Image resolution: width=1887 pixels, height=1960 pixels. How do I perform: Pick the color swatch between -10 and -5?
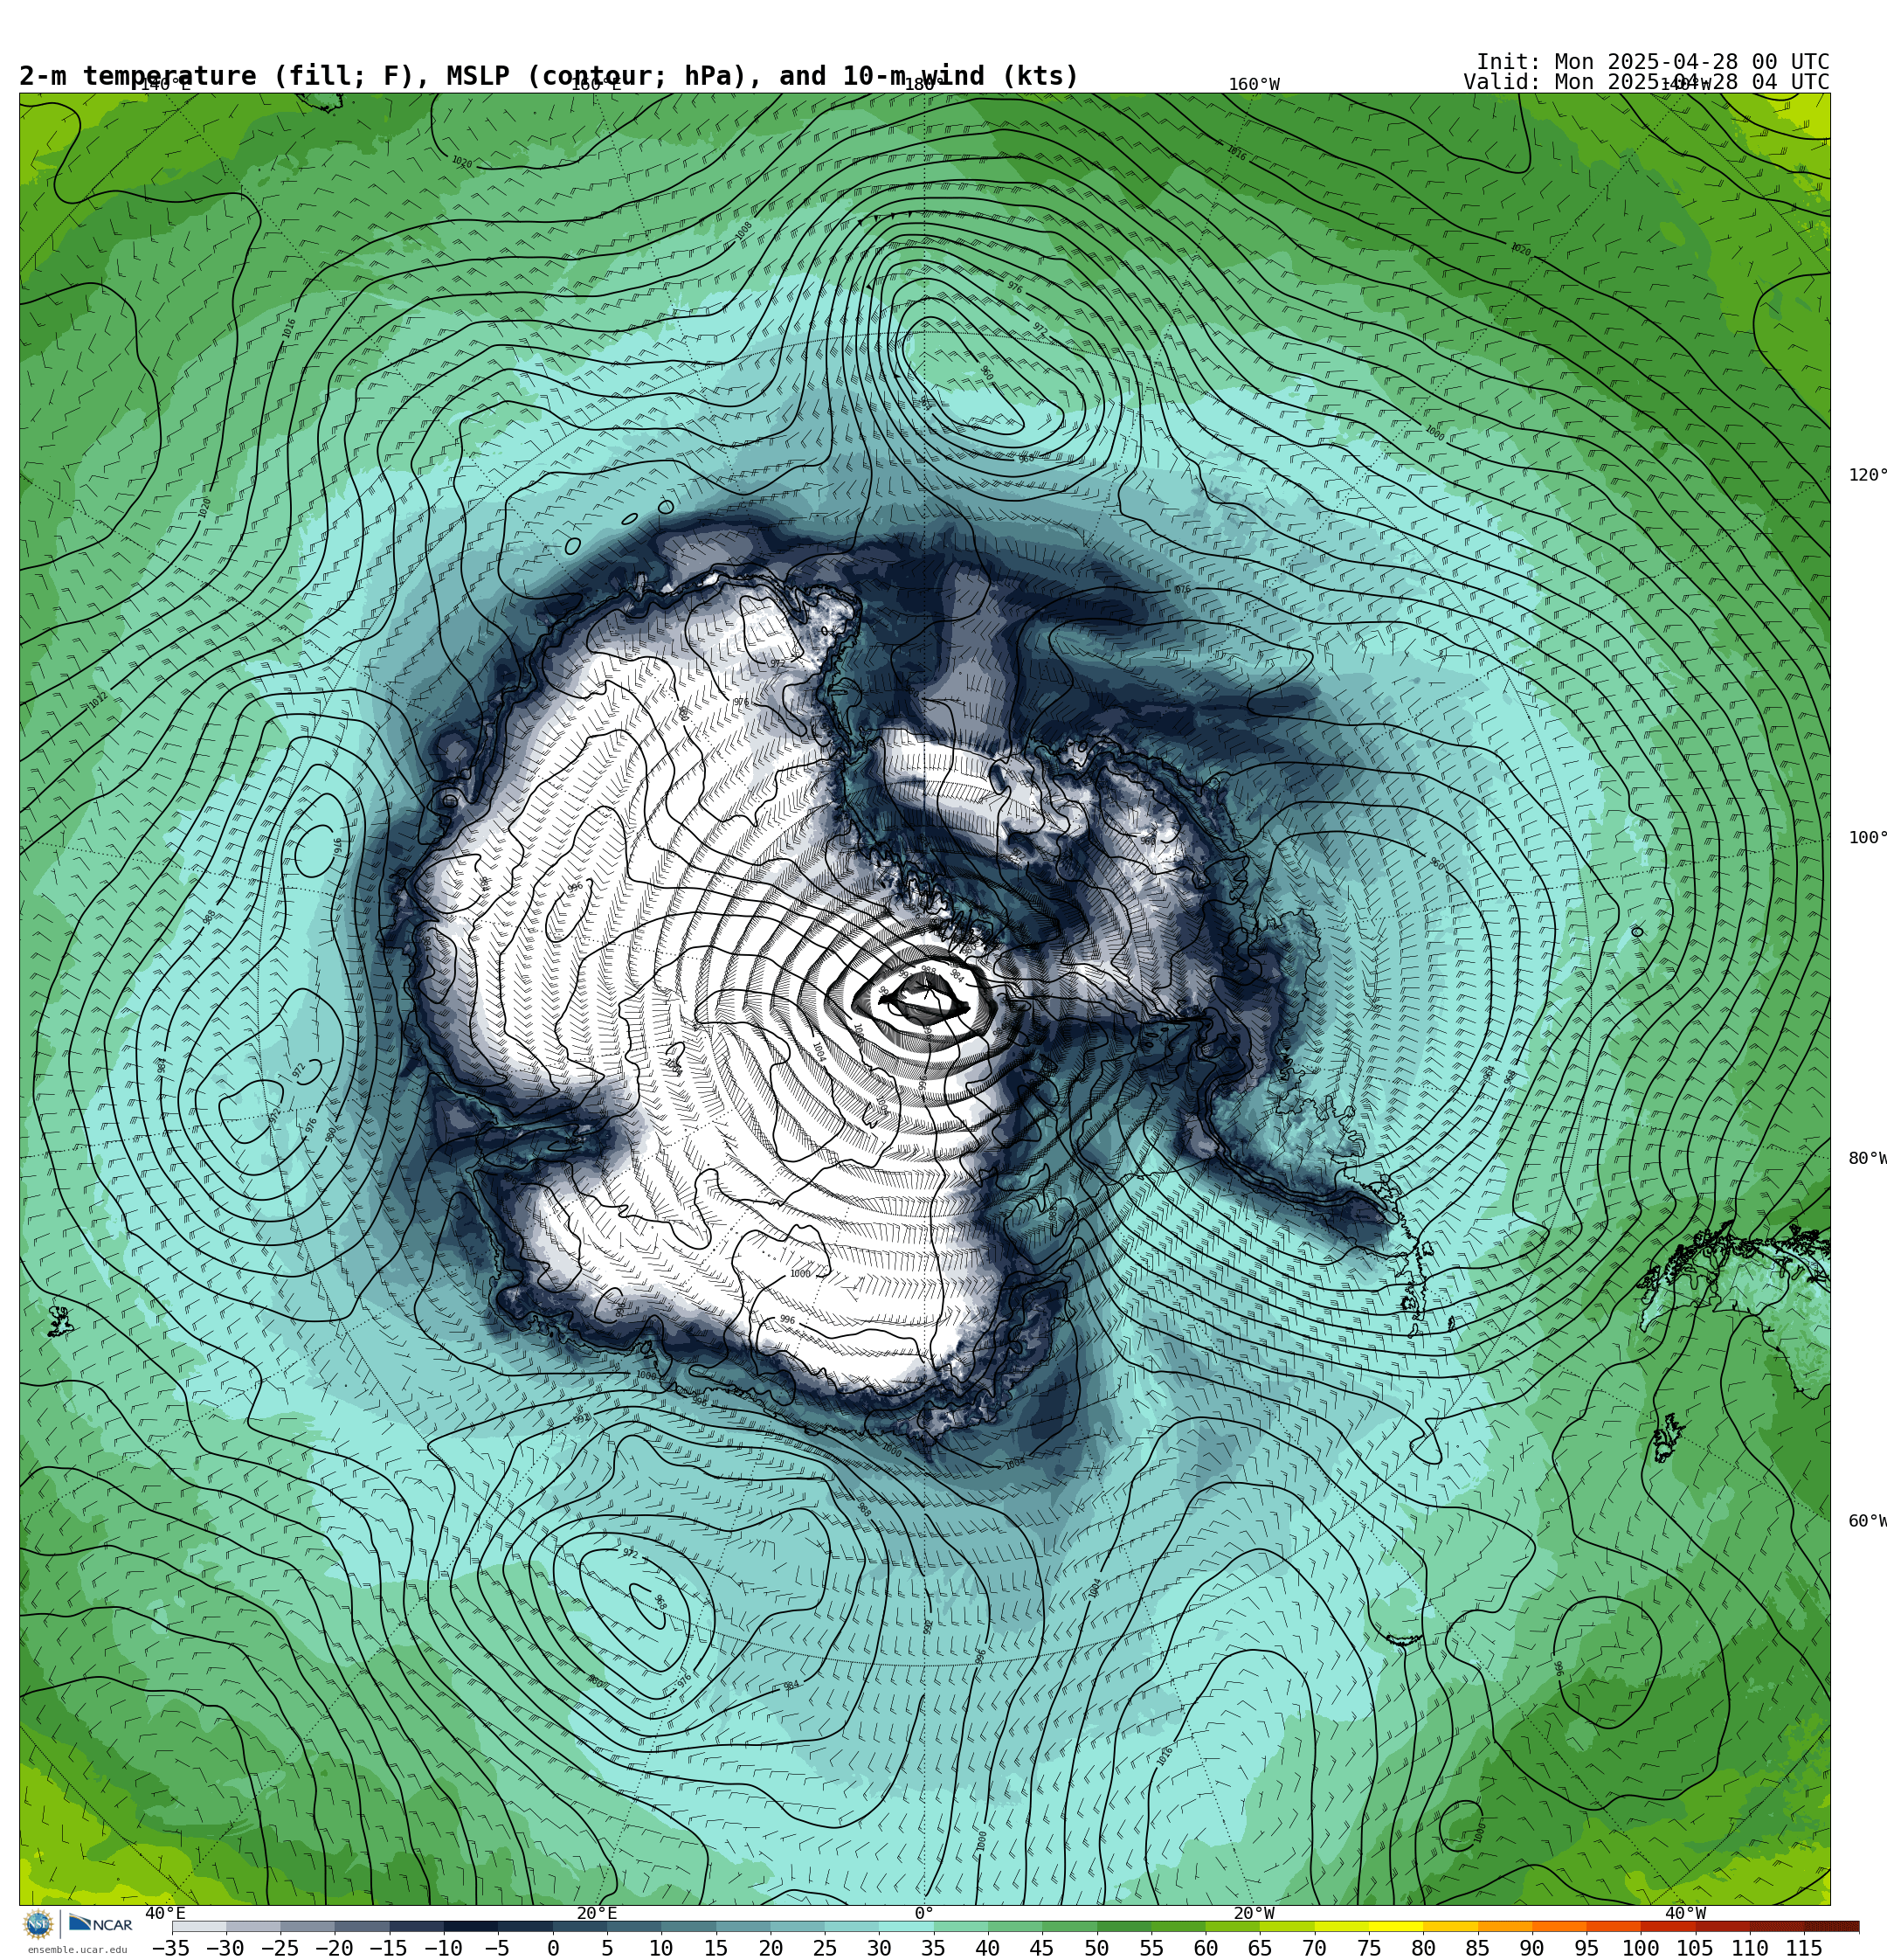471,1926
